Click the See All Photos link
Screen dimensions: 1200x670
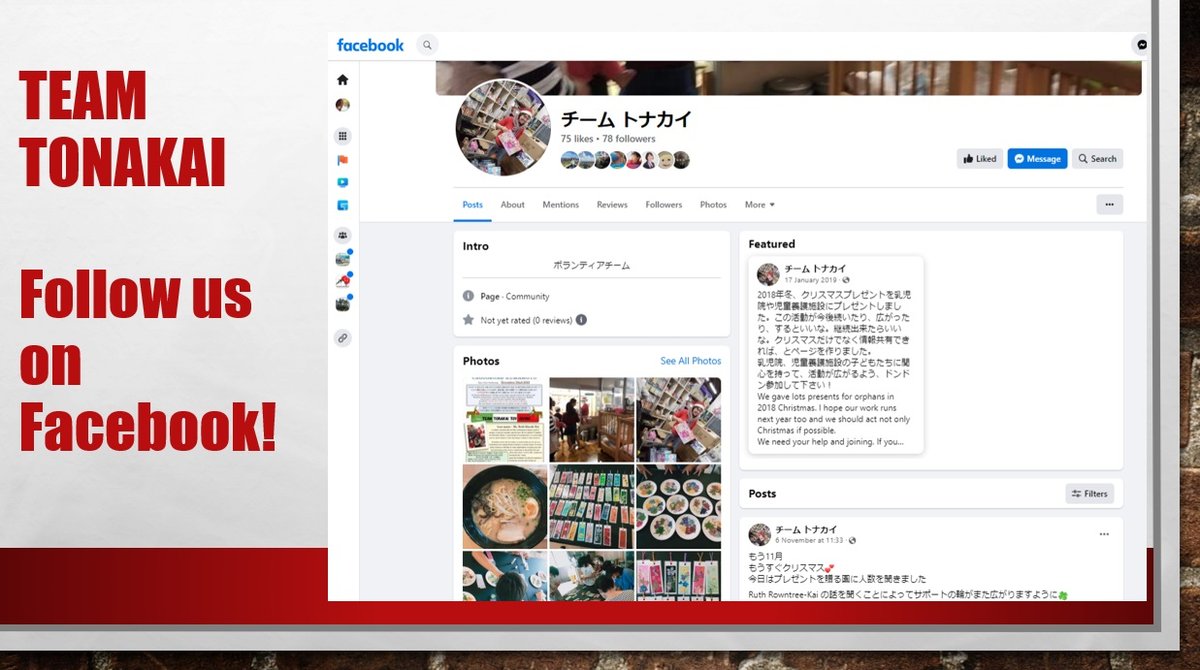click(x=690, y=361)
